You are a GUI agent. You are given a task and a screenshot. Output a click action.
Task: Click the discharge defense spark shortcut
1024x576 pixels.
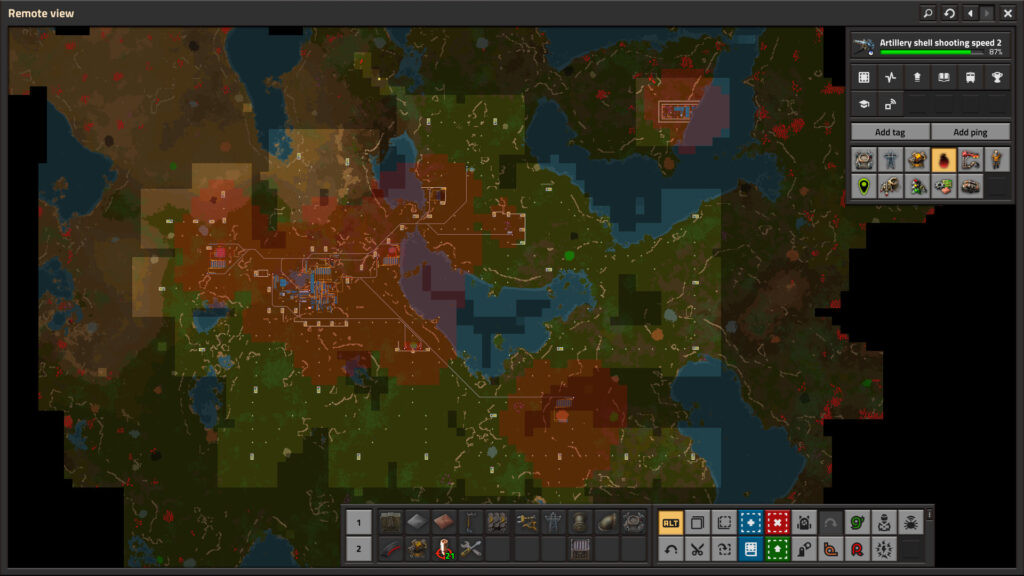(884, 549)
